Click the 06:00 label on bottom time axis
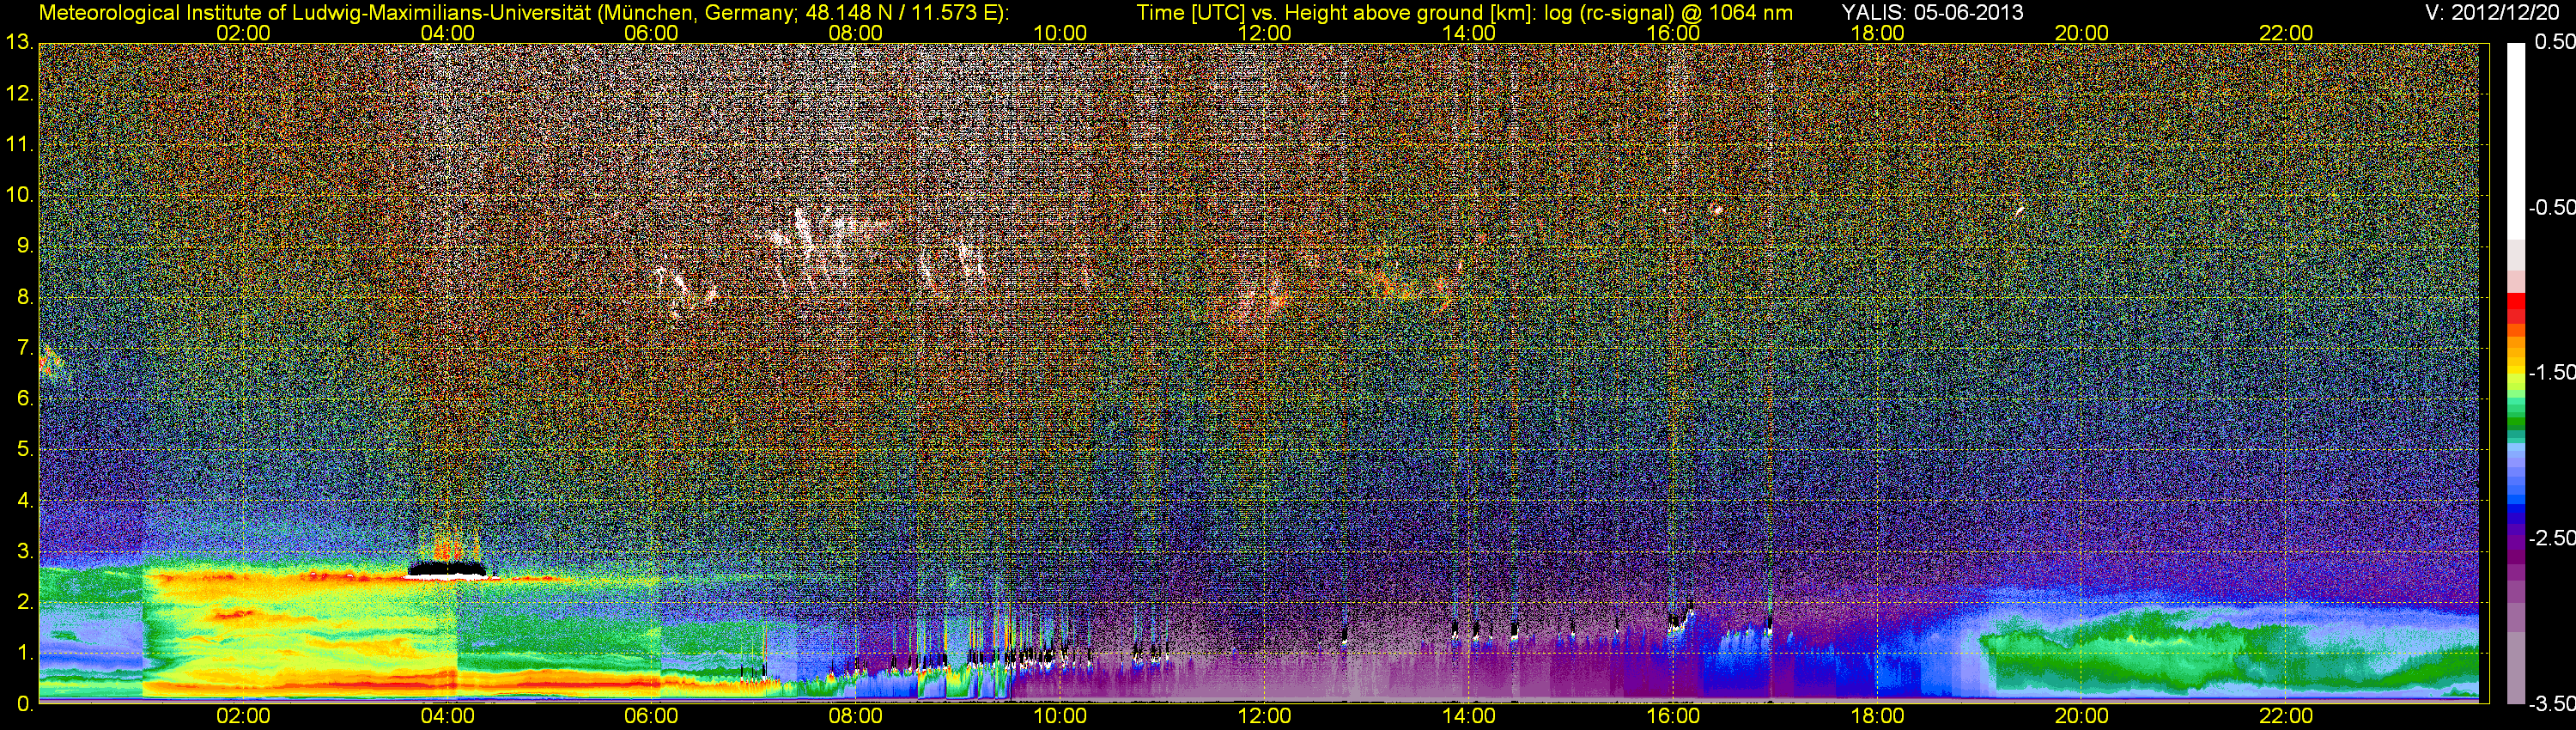This screenshot has width=2576, height=730. pyautogui.click(x=651, y=716)
